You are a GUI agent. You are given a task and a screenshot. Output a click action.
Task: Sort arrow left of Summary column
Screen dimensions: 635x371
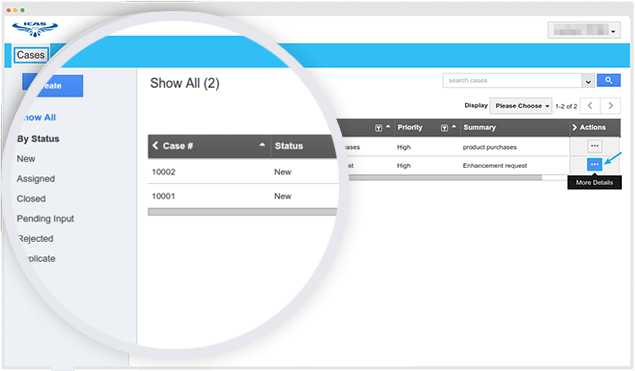pos(454,127)
